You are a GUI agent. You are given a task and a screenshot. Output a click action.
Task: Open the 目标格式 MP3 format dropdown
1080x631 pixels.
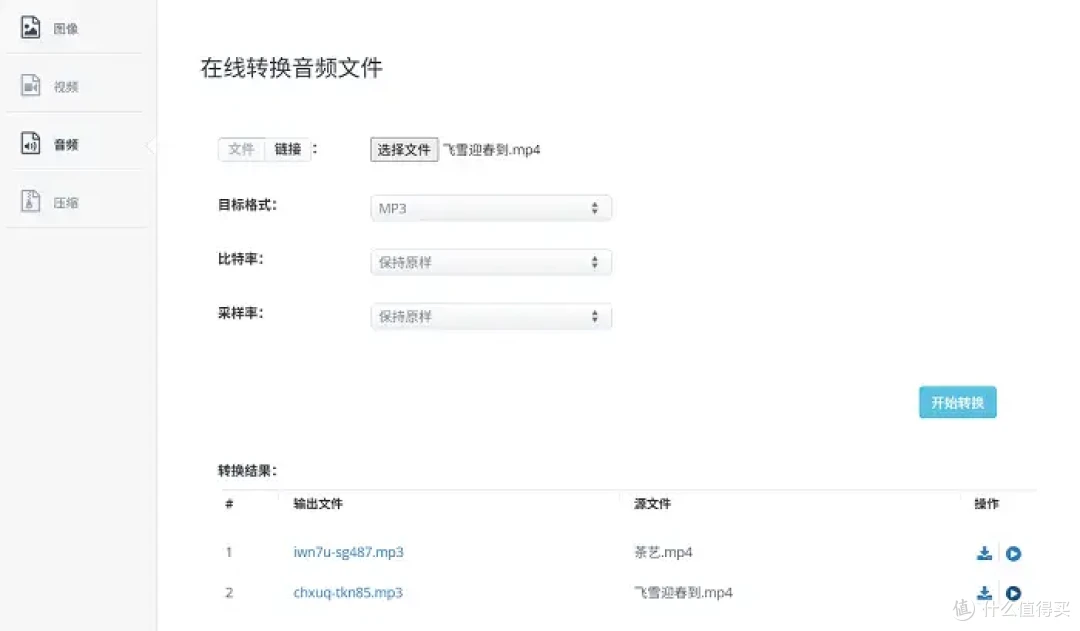tap(490, 208)
